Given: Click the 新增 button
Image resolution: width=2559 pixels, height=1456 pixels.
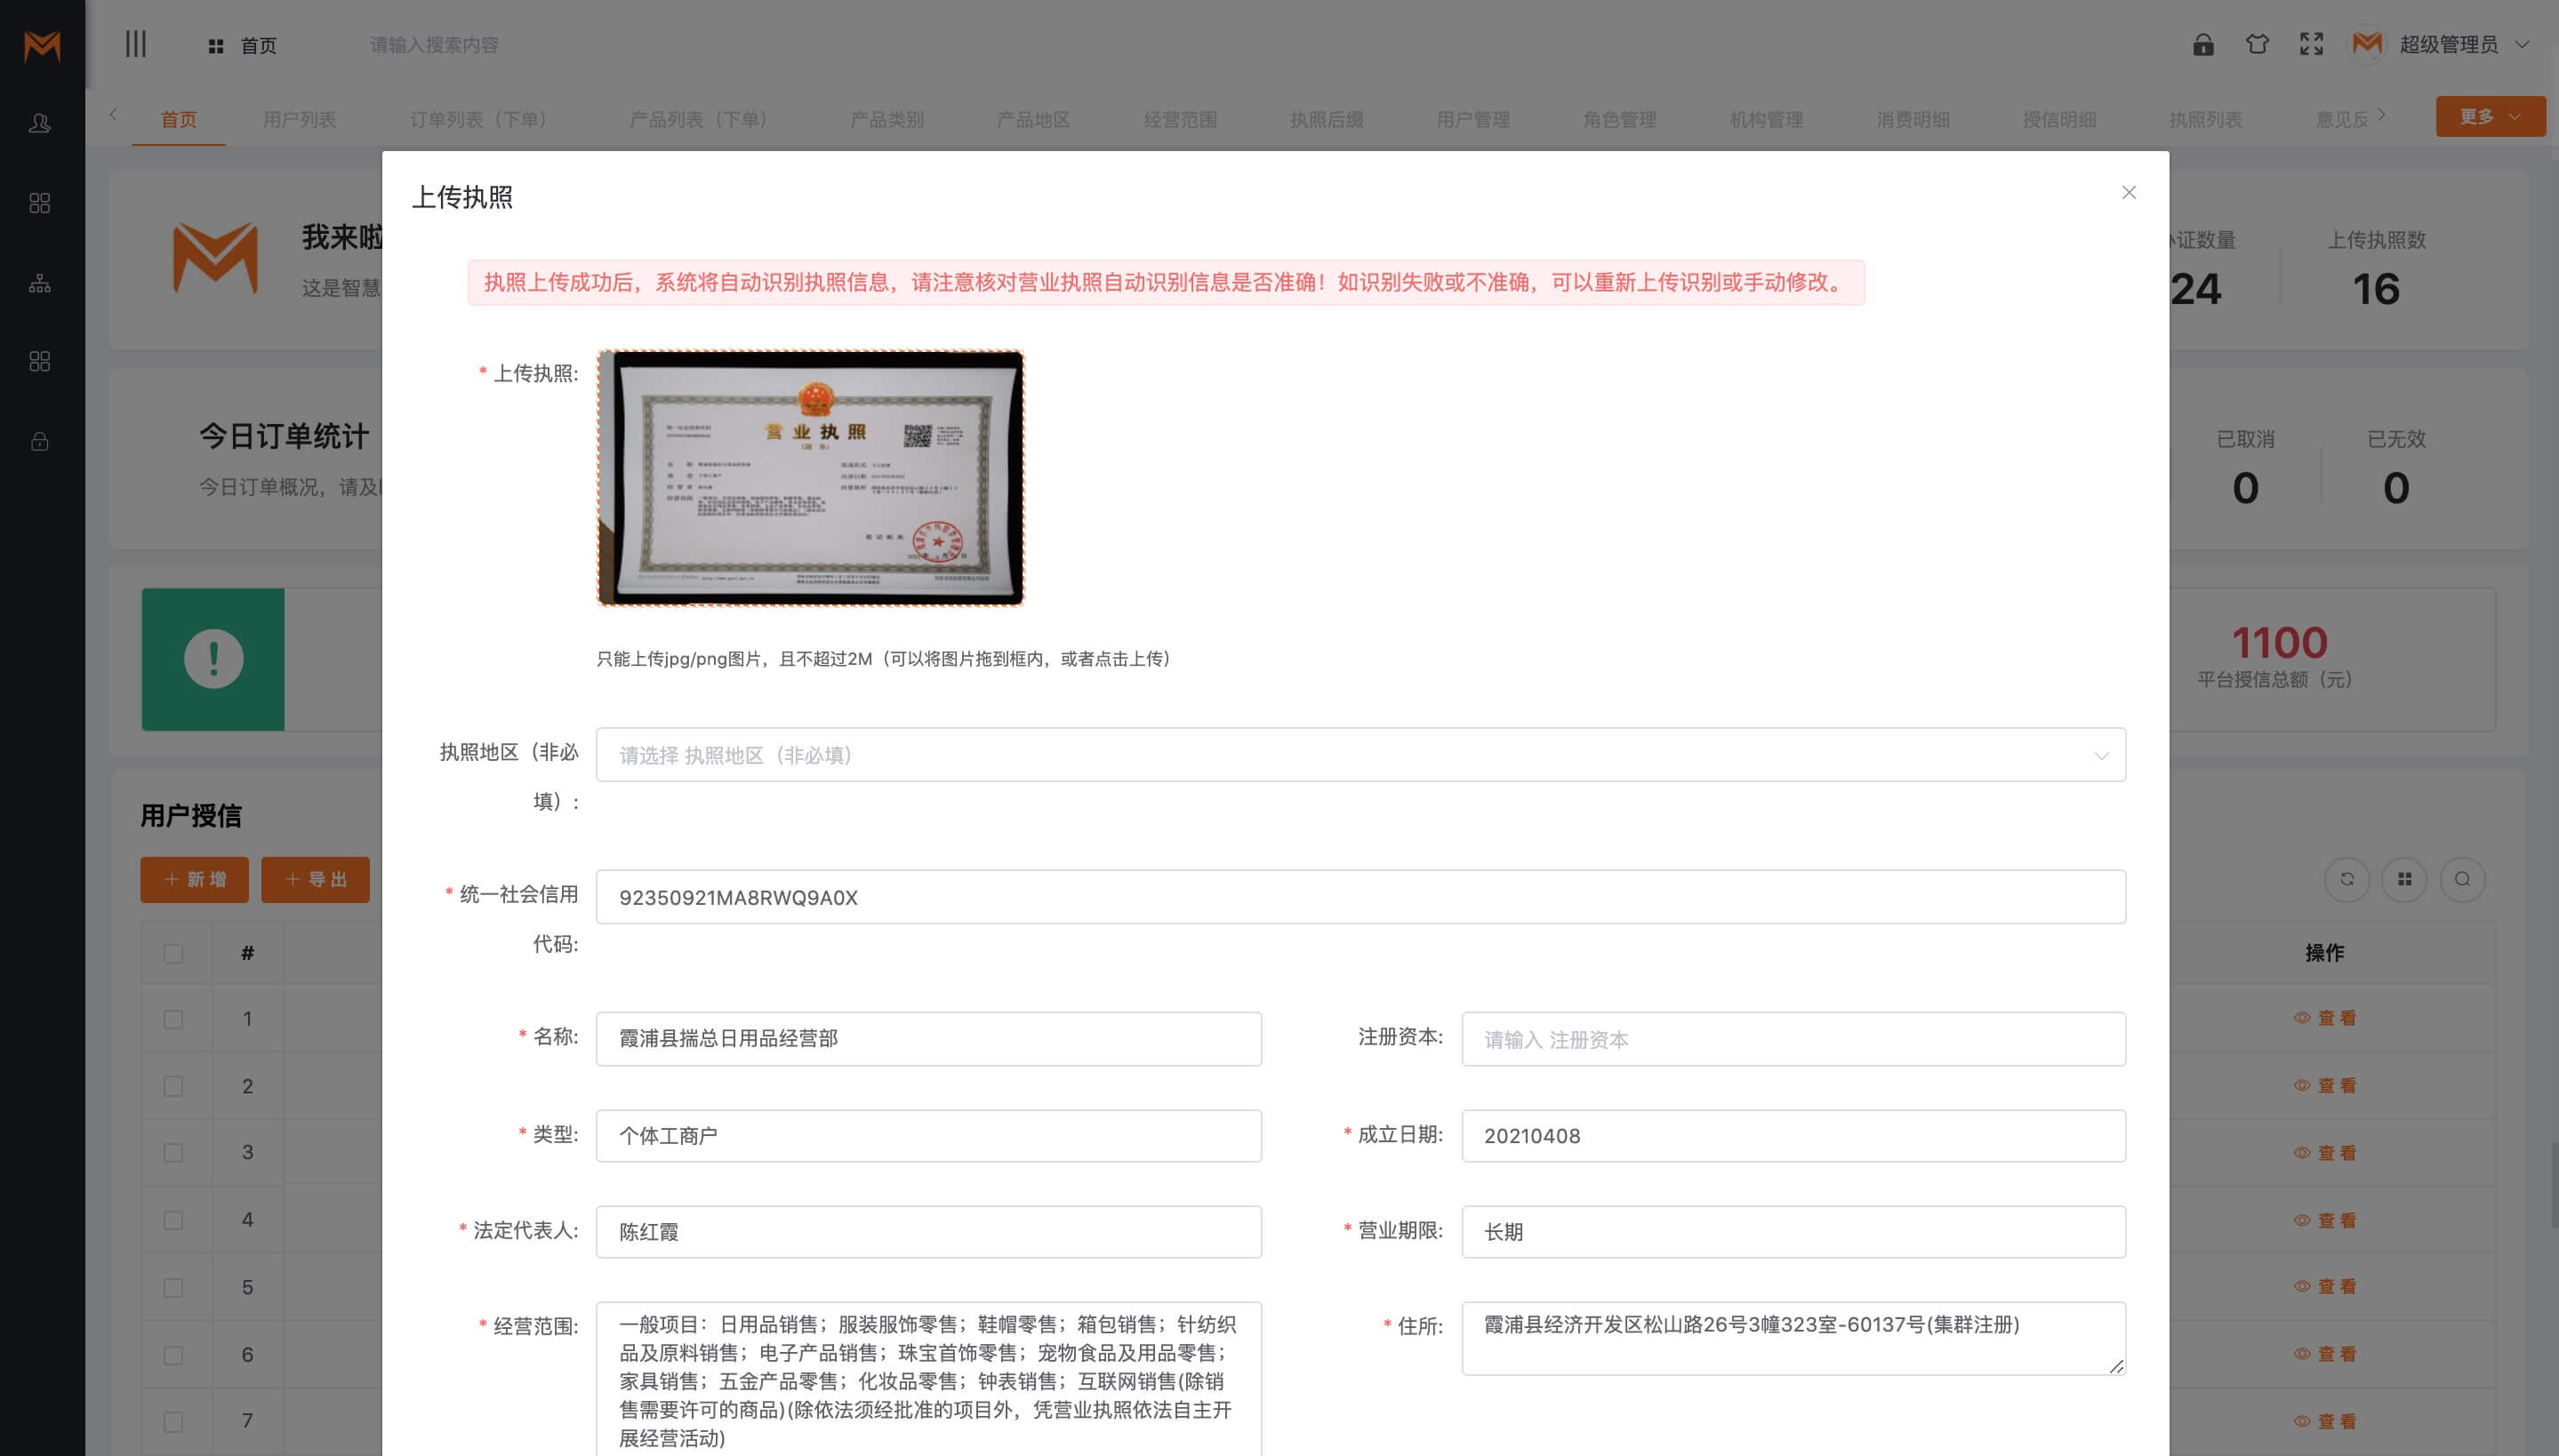Looking at the screenshot, I should [194, 880].
